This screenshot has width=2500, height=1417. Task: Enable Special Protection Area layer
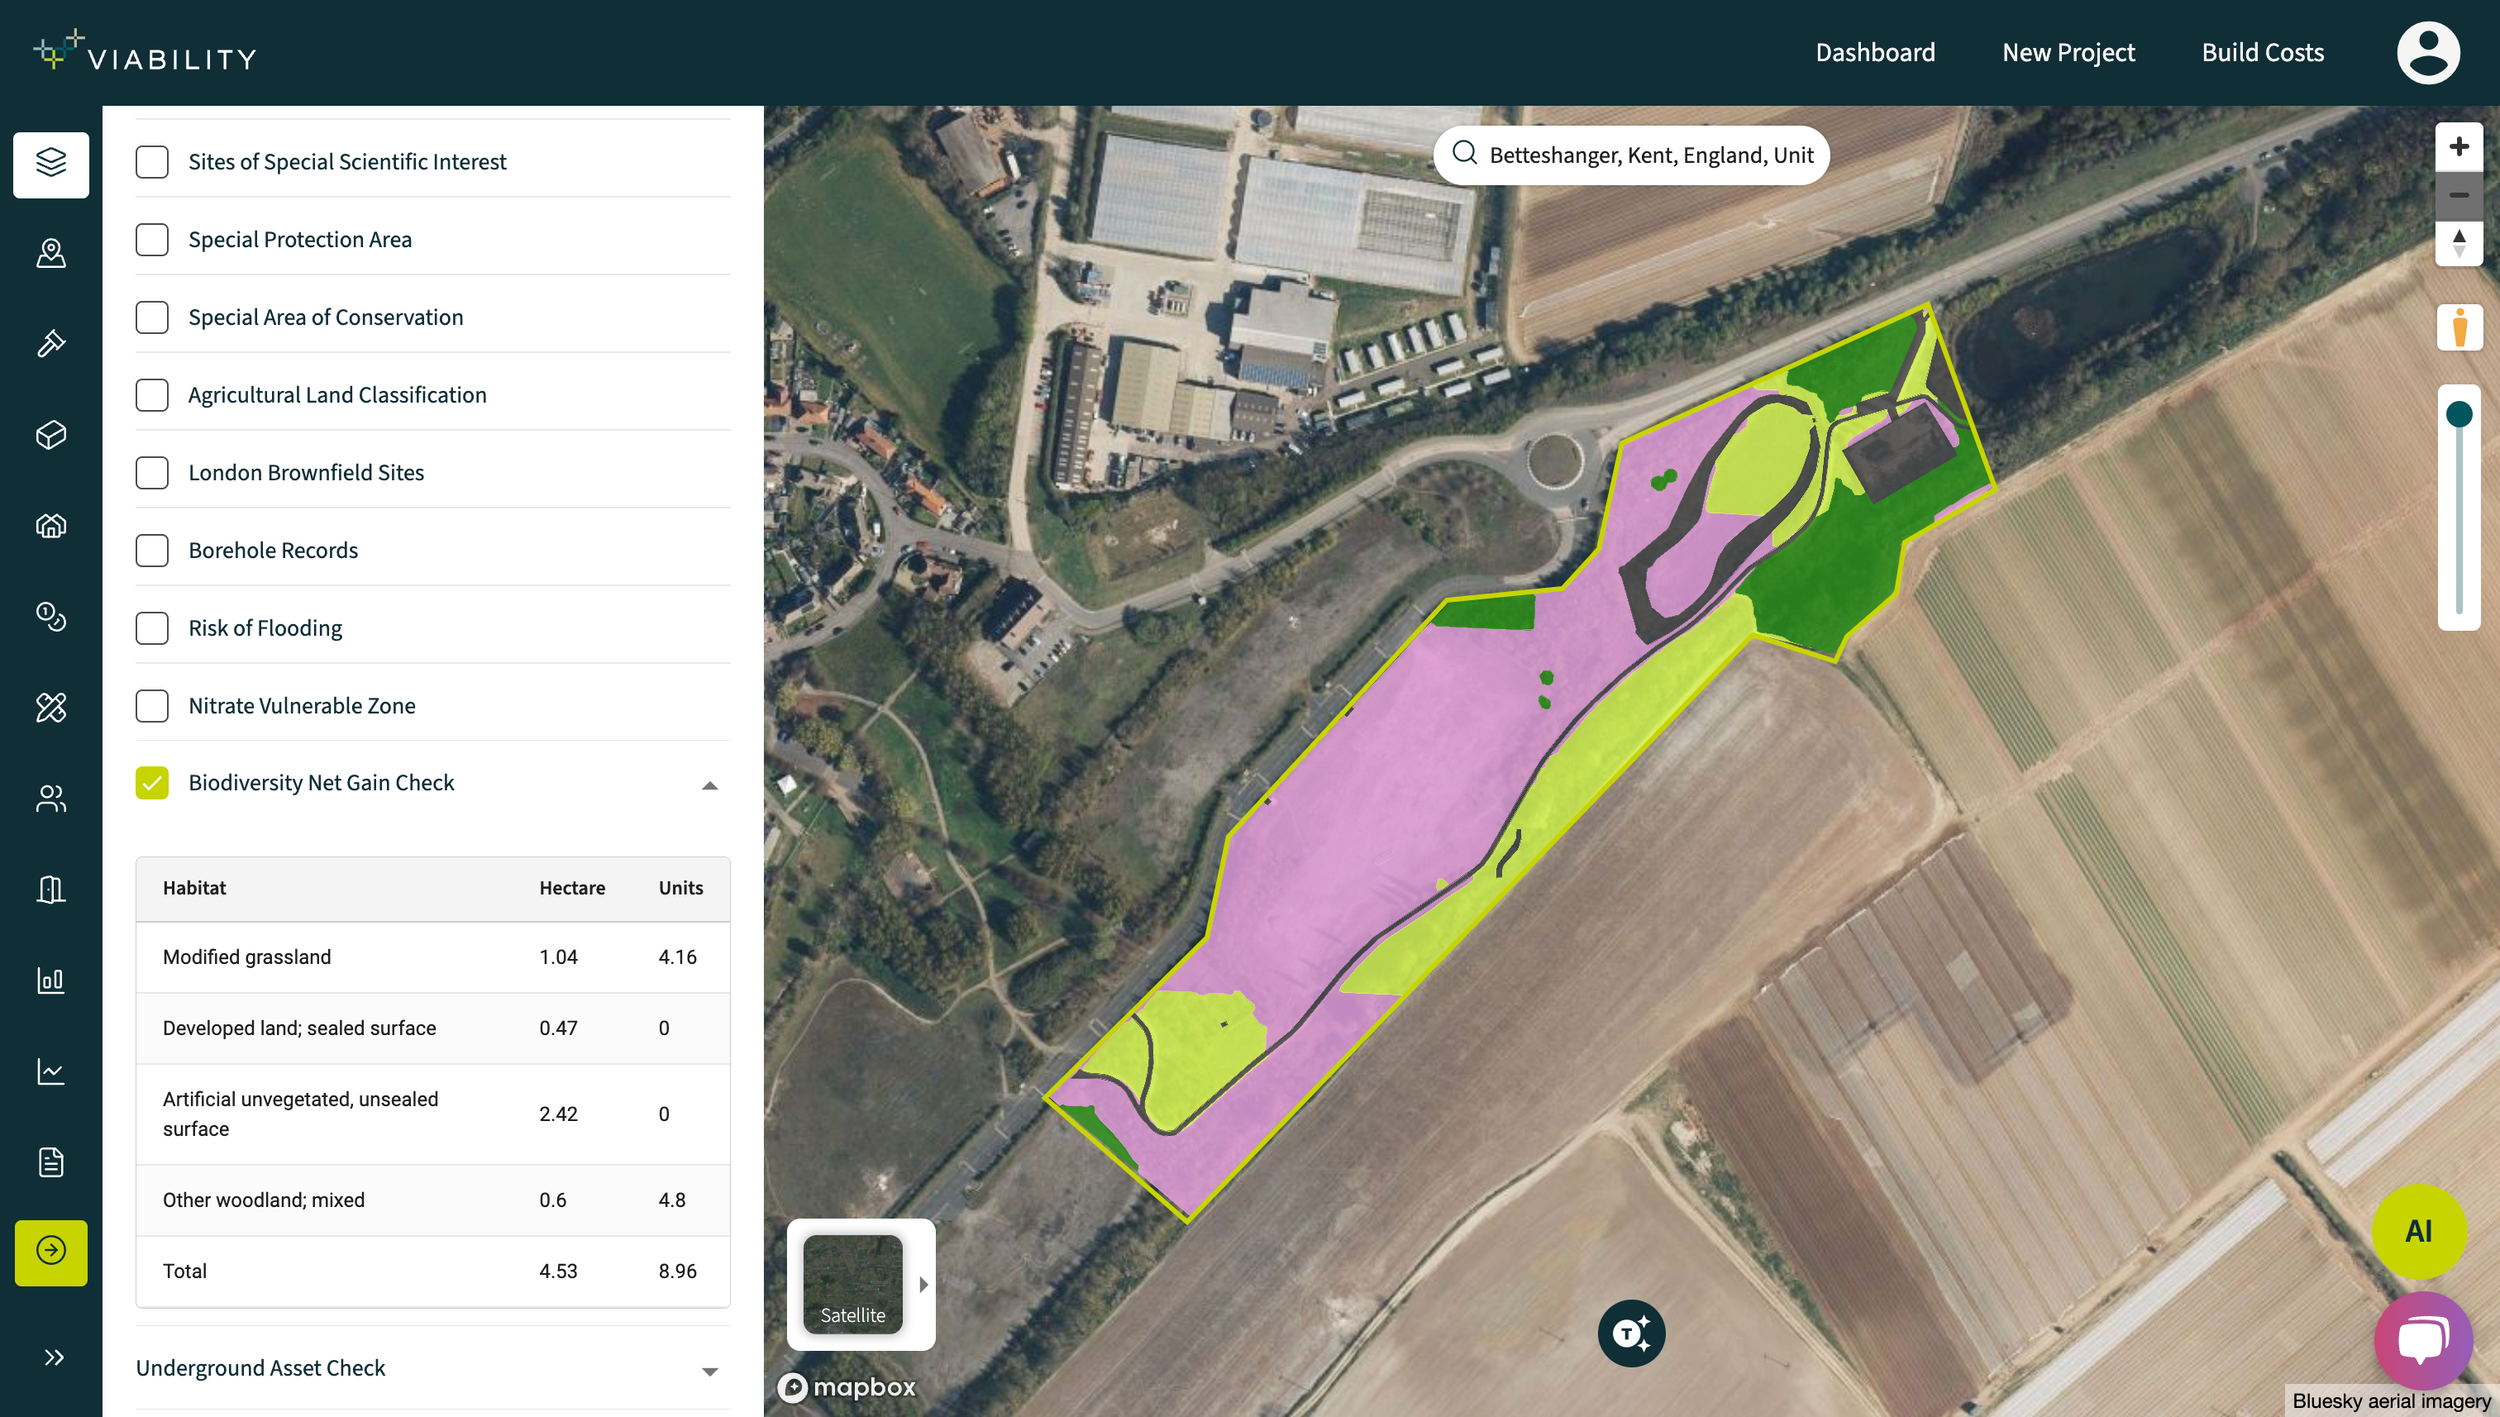pyautogui.click(x=152, y=239)
